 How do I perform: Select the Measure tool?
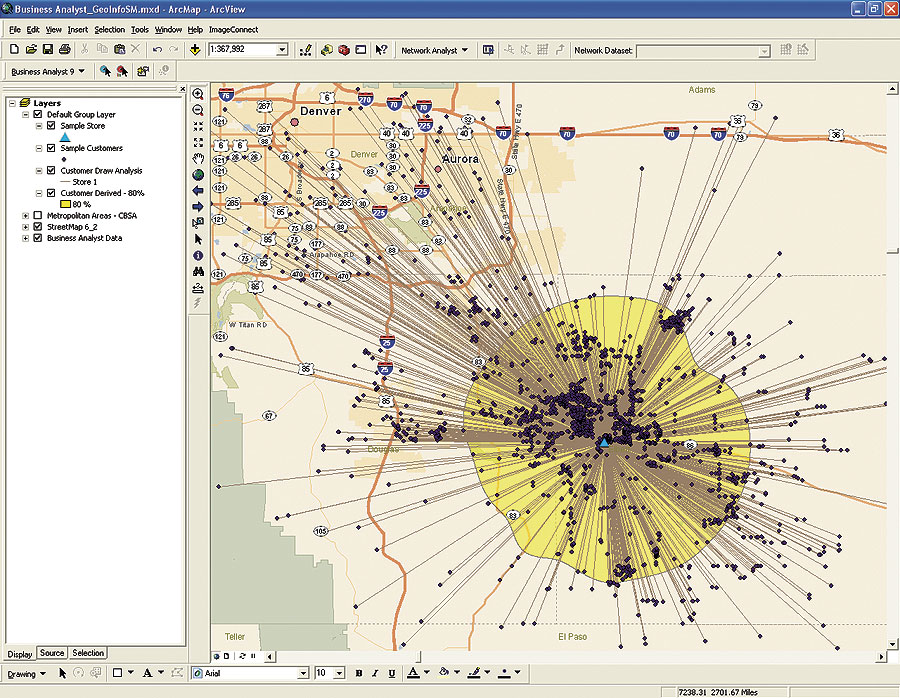click(198, 288)
